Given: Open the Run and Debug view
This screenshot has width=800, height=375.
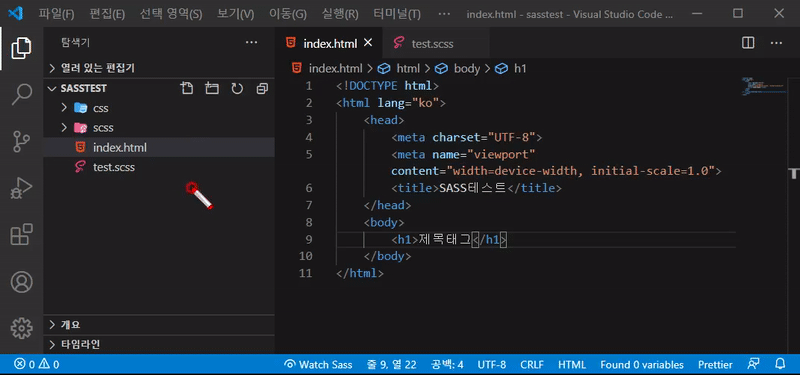Looking at the screenshot, I should [21, 188].
